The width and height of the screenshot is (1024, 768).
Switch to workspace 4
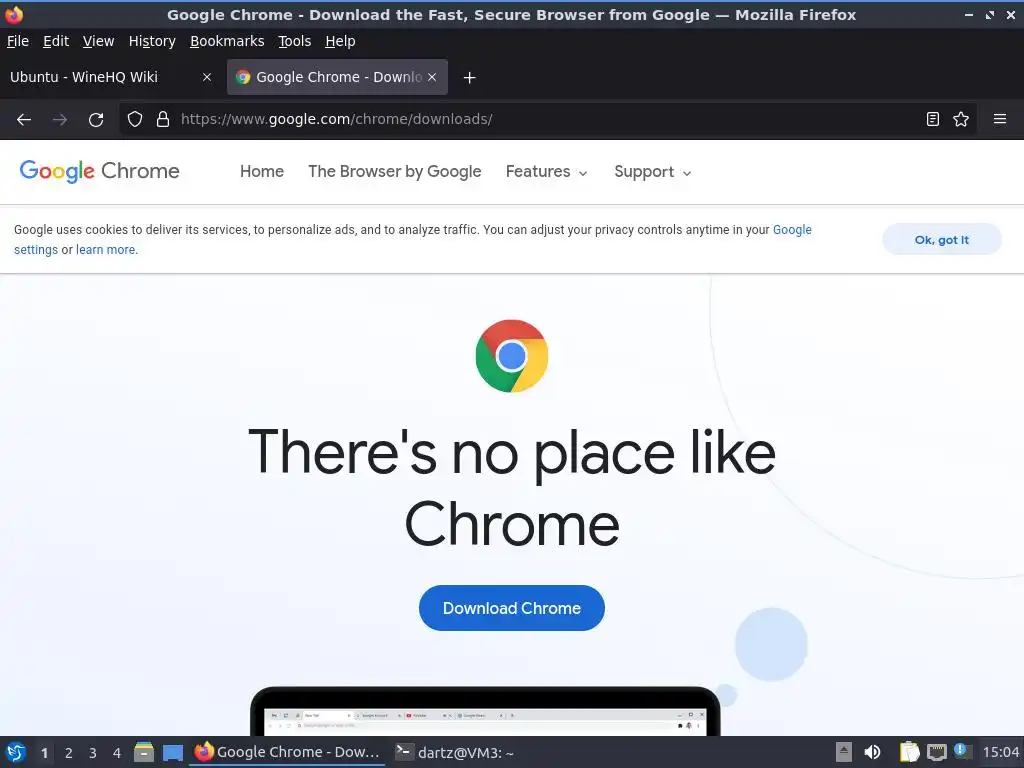tap(117, 753)
